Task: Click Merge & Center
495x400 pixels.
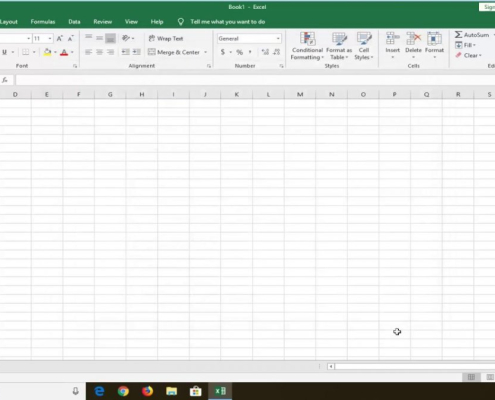Action: pyautogui.click(x=174, y=52)
